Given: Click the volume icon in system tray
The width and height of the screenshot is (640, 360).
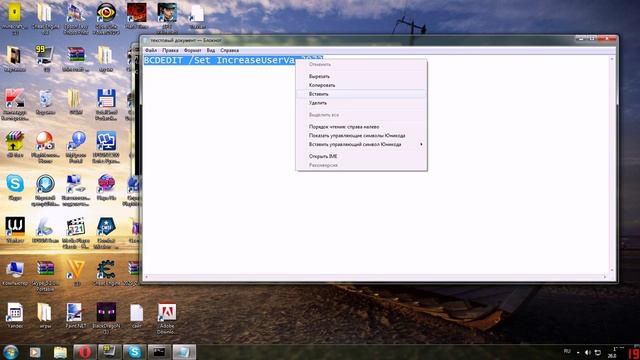Looking at the screenshot, I should pos(588,352).
